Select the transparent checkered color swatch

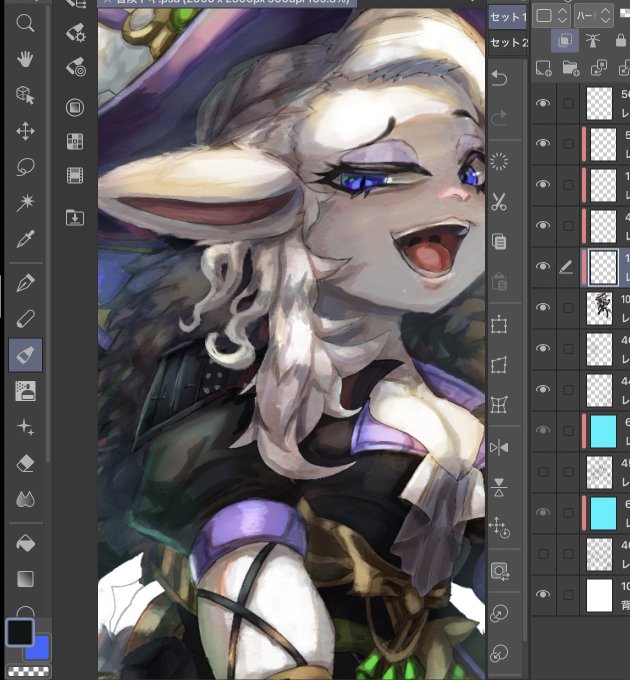(29, 671)
